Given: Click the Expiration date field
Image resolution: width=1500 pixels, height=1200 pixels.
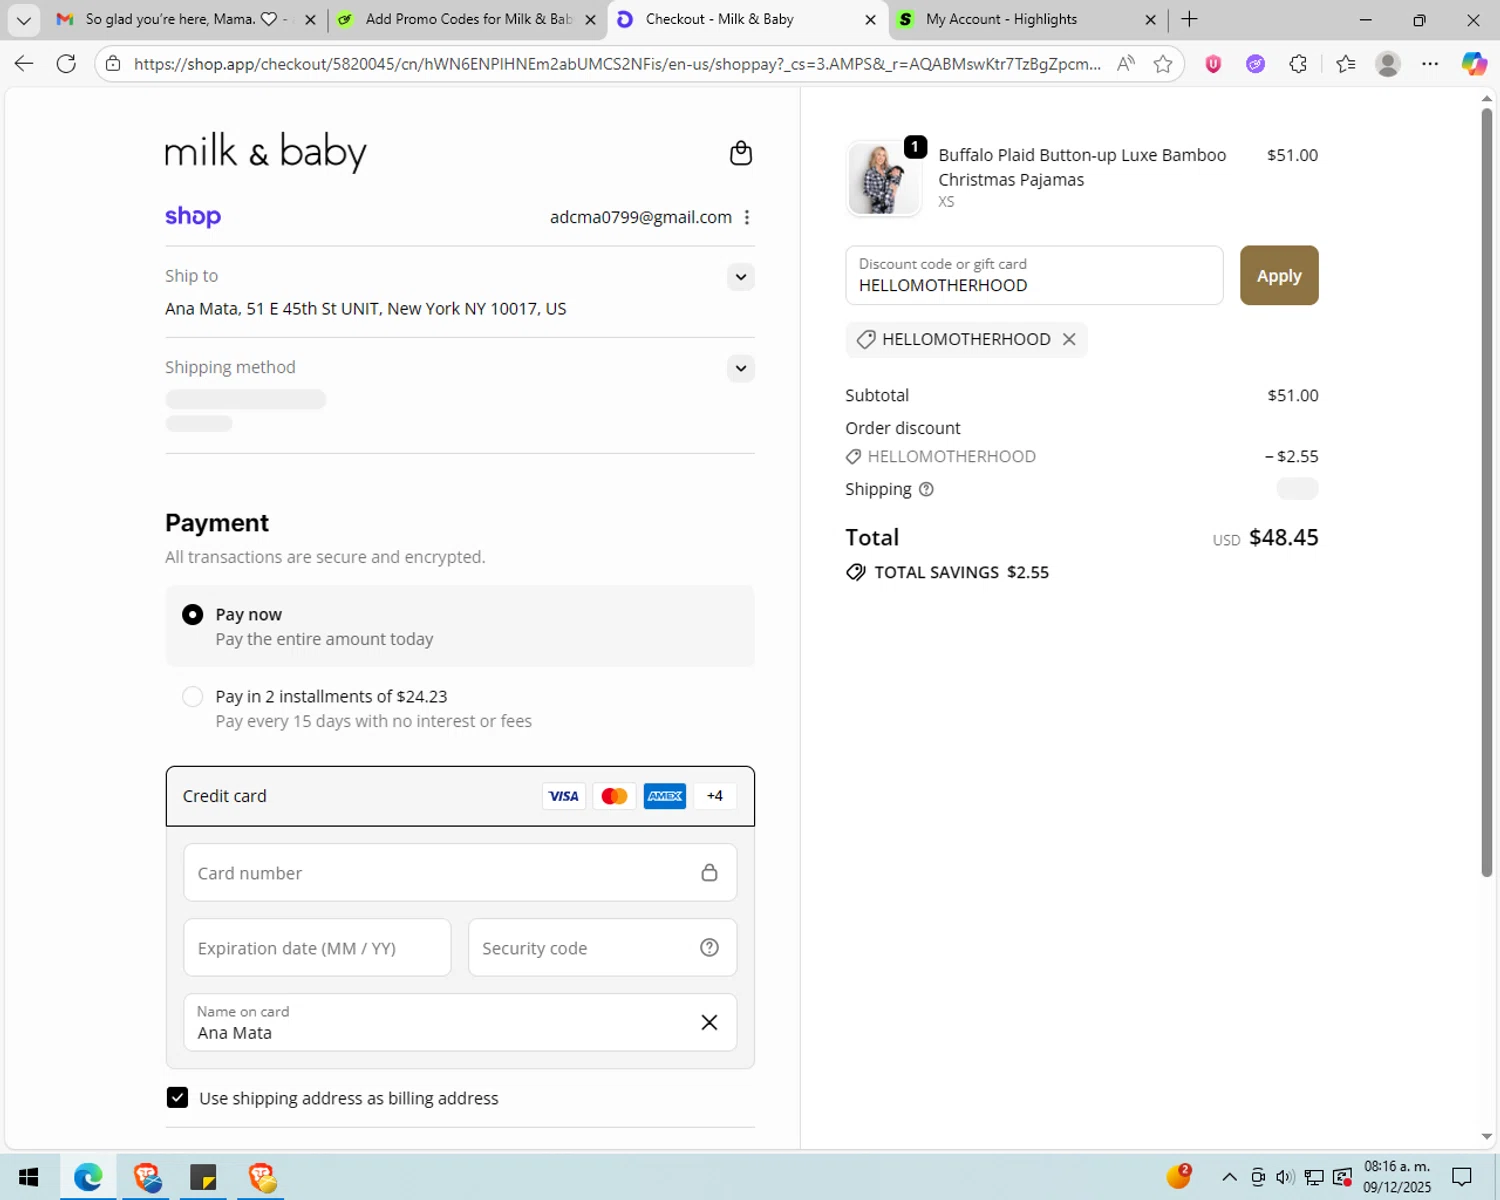Looking at the screenshot, I should tap(317, 947).
